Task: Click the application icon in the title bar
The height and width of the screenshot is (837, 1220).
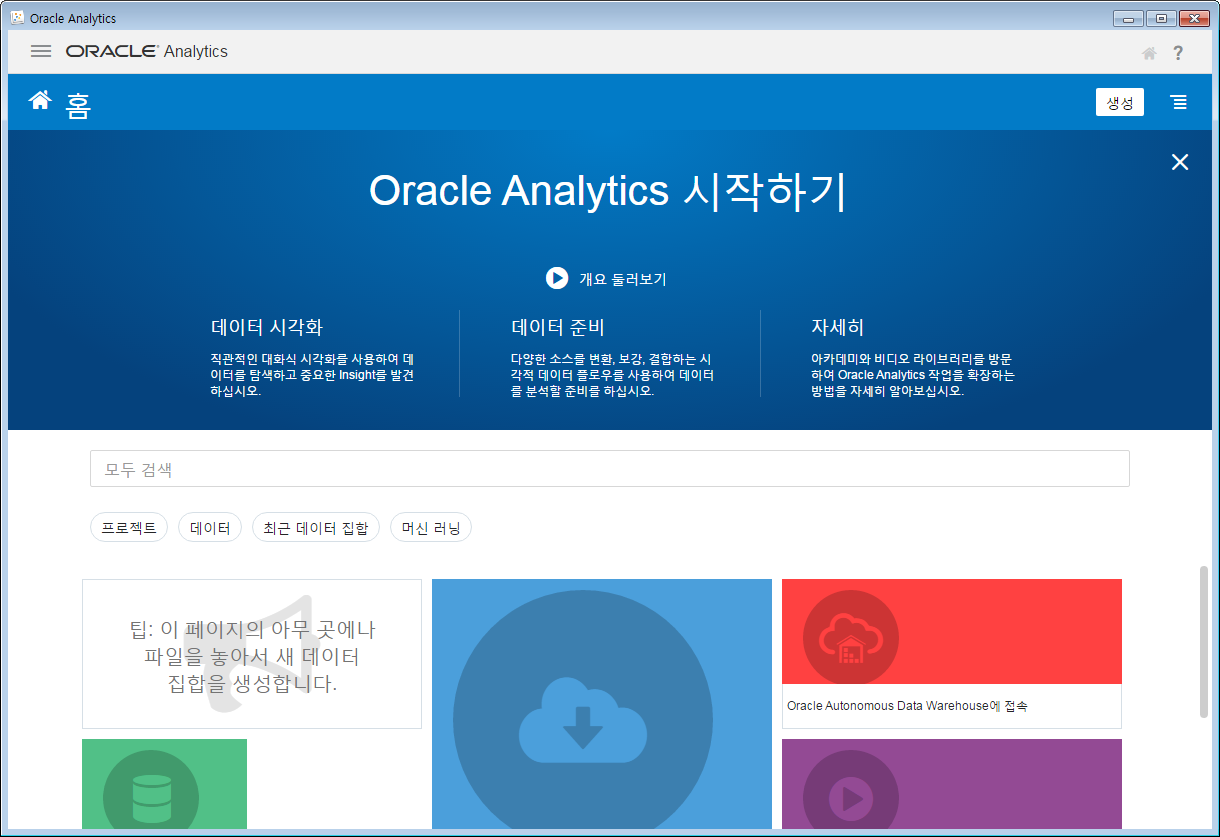Action: (x=17, y=18)
